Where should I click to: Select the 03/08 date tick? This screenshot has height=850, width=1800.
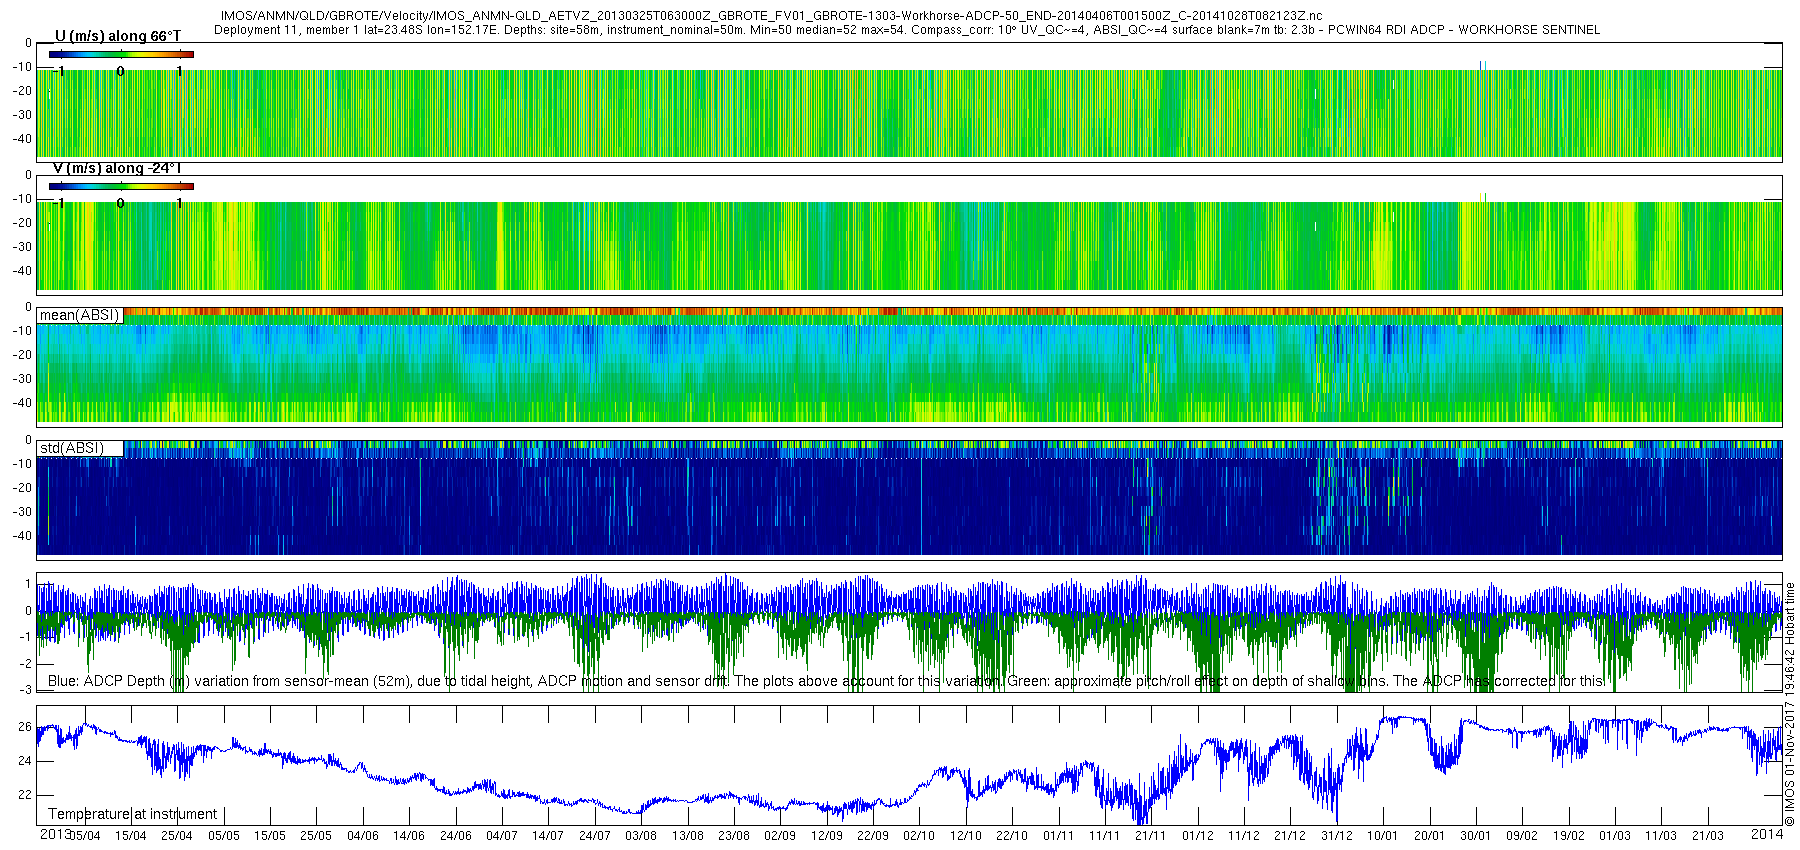pos(641,836)
